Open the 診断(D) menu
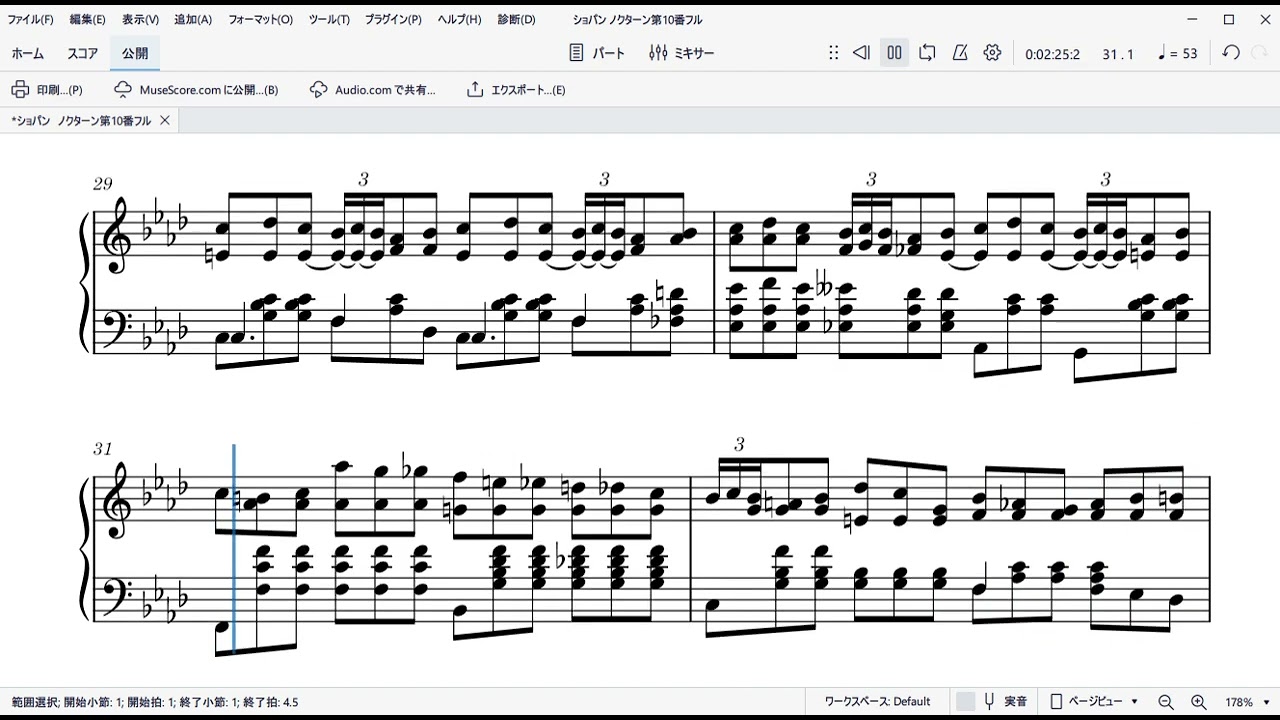 pos(516,19)
